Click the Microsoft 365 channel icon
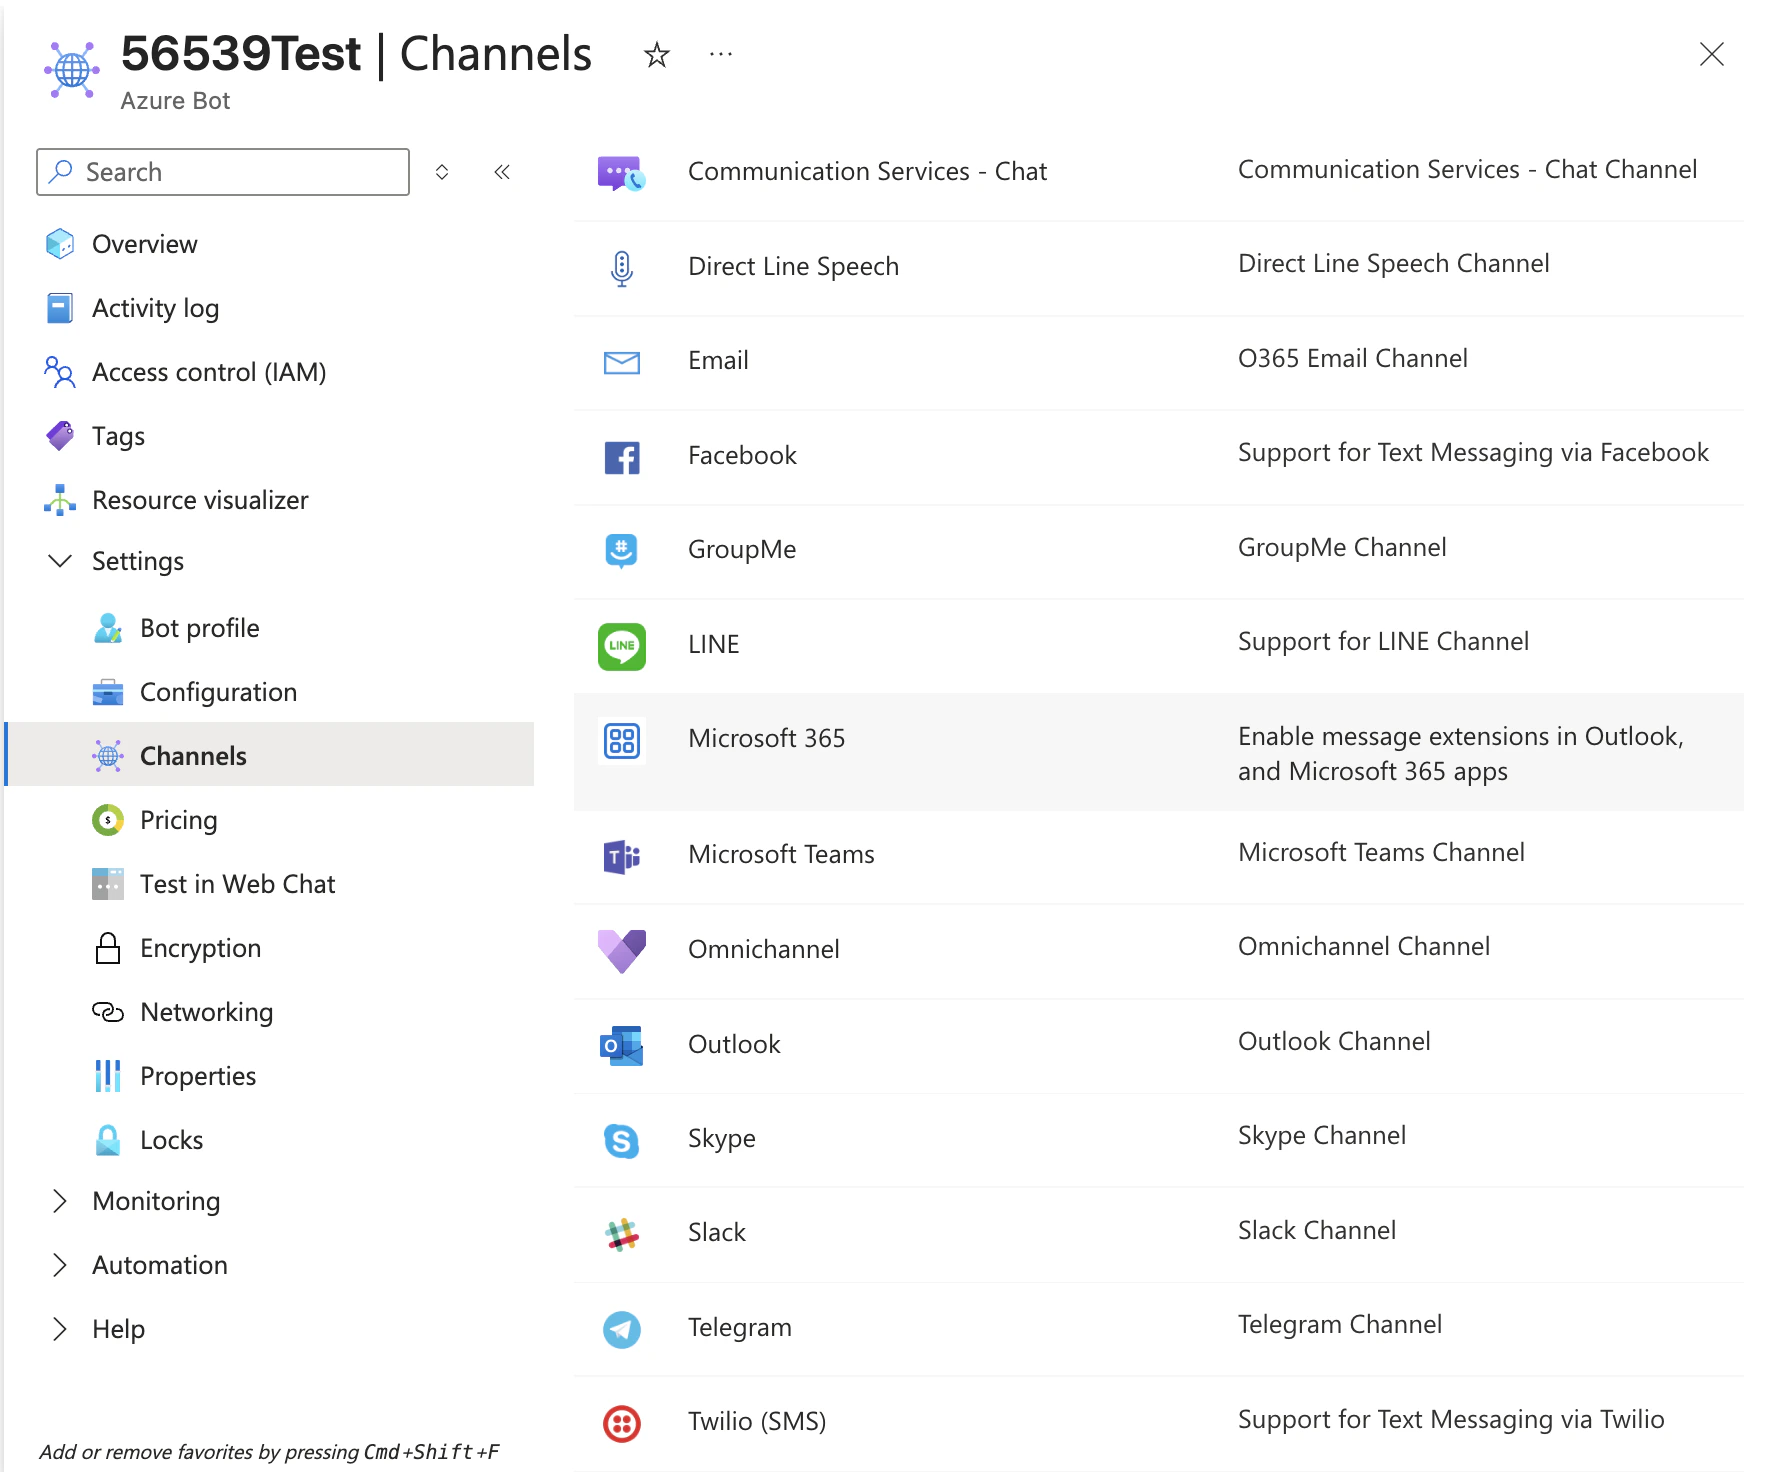Viewport: 1784px width, 1472px height. pyautogui.click(x=621, y=742)
